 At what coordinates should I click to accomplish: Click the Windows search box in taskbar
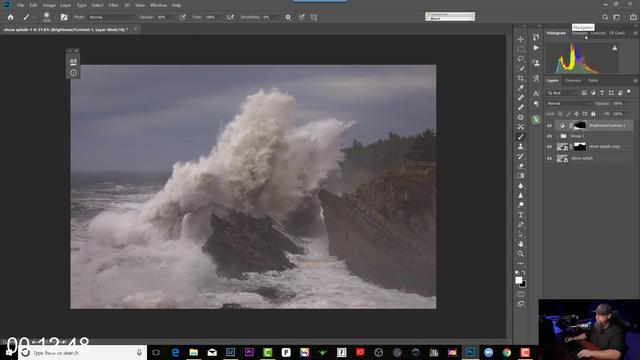(x=82, y=353)
